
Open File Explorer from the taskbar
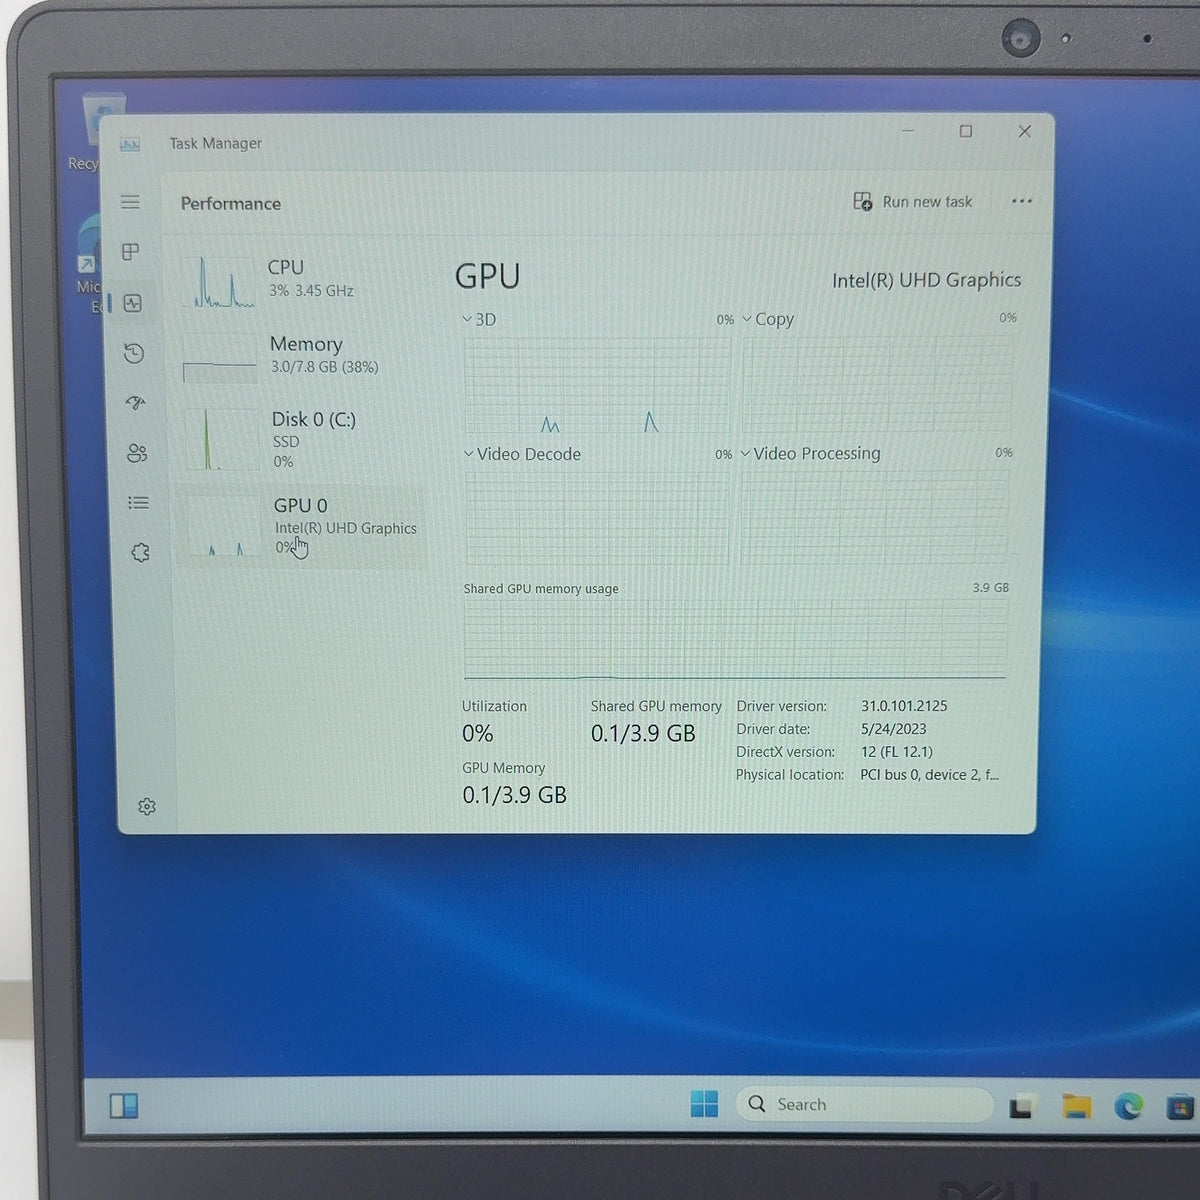tap(1076, 1106)
